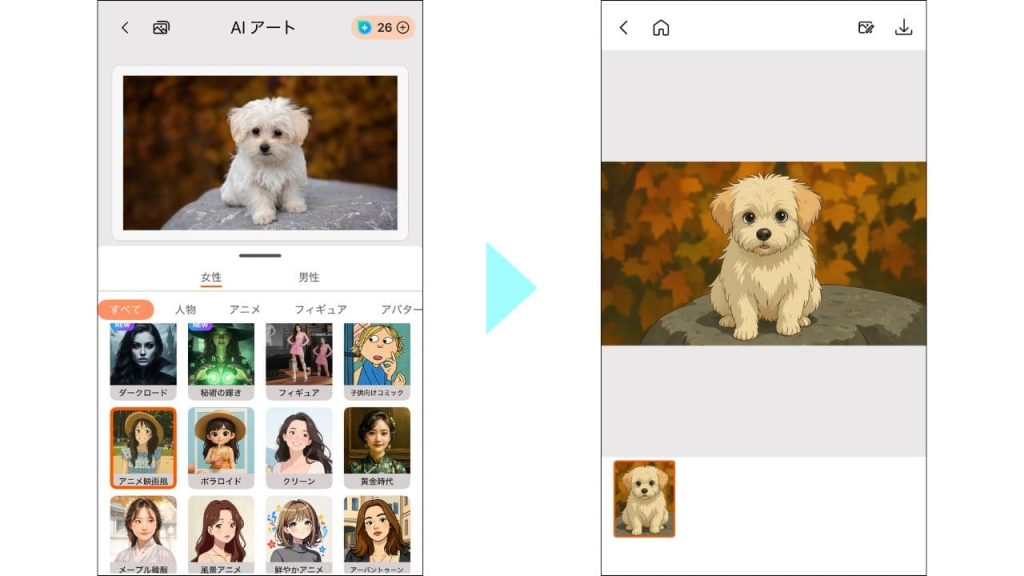The image size is (1024, 576).
Task: Filter styles by フィギュア category
Action: pyautogui.click(x=320, y=310)
